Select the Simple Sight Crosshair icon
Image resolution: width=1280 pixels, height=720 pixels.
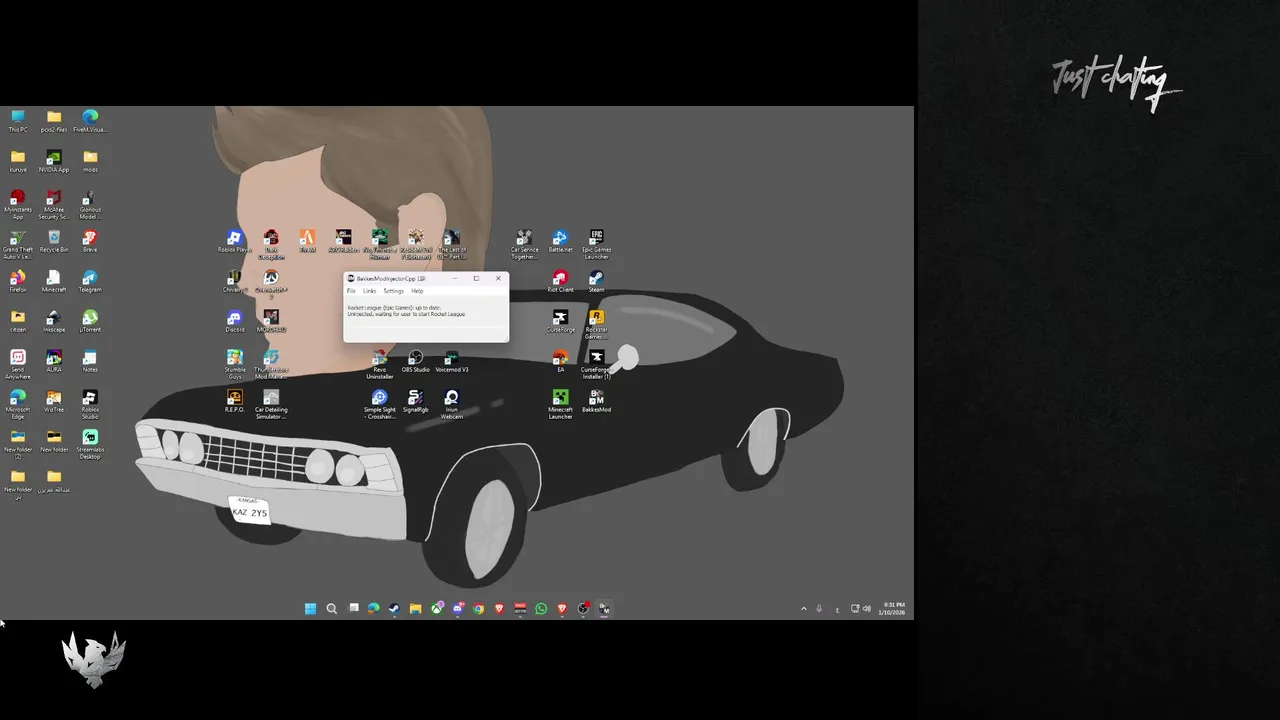pos(379,404)
